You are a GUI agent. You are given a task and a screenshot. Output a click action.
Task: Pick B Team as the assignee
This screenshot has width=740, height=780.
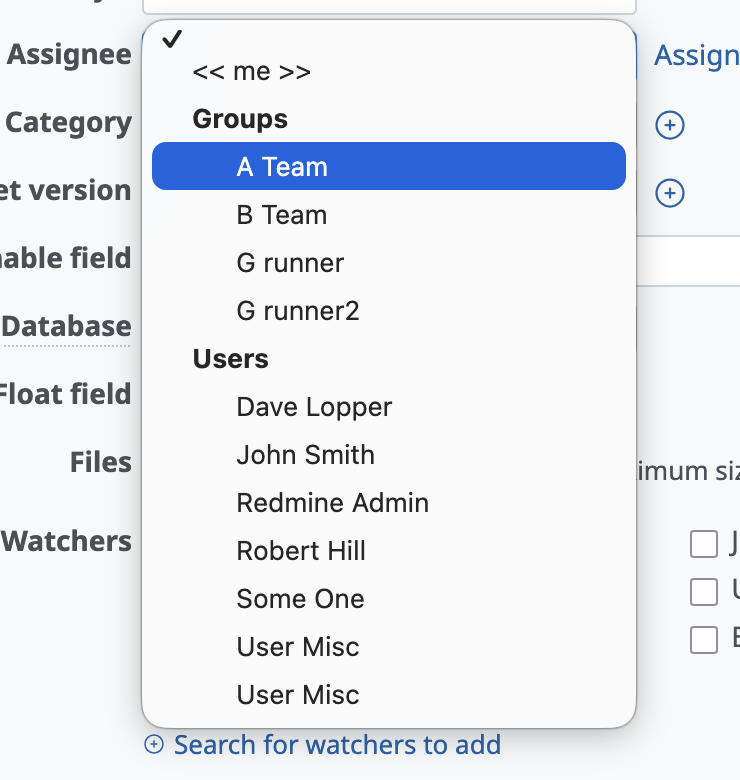tap(282, 215)
